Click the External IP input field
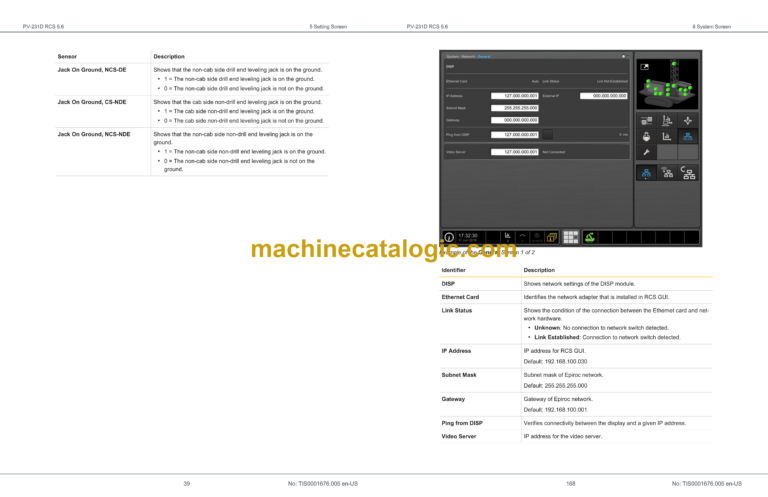 (x=603, y=96)
